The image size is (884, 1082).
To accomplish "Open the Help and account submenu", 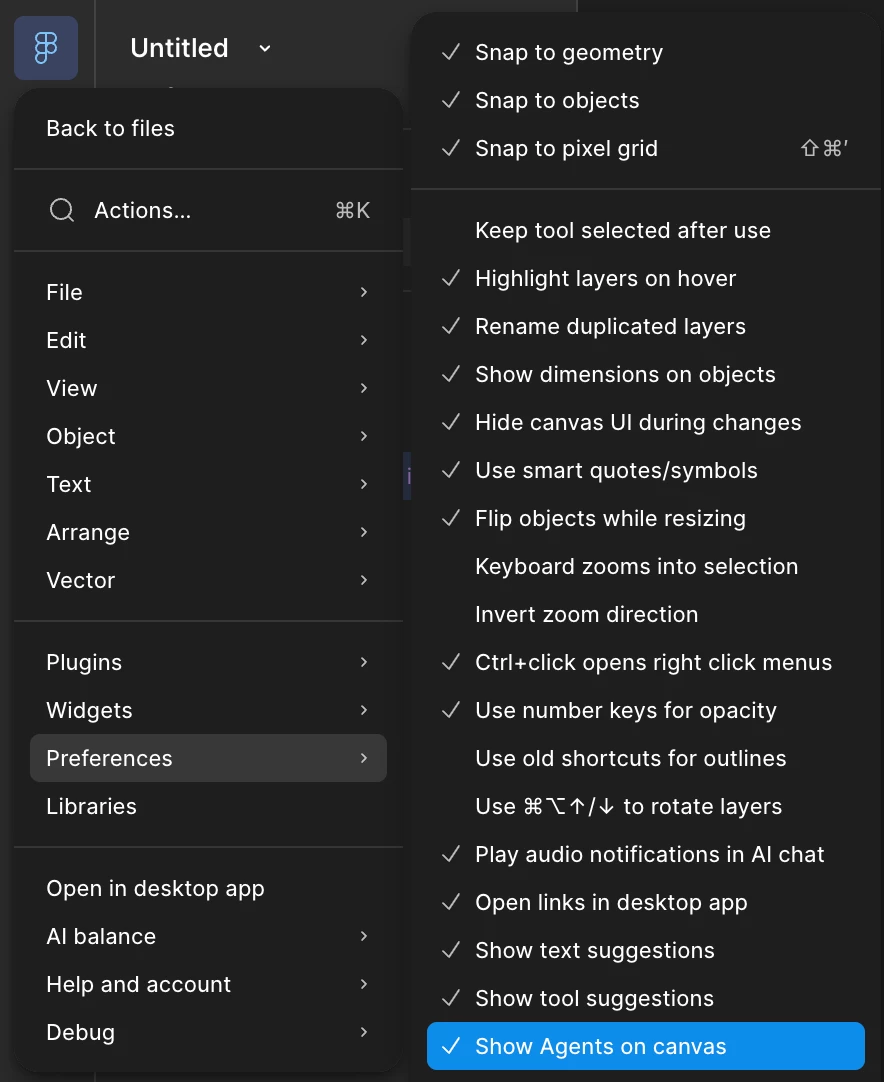I will [x=208, y=985].
